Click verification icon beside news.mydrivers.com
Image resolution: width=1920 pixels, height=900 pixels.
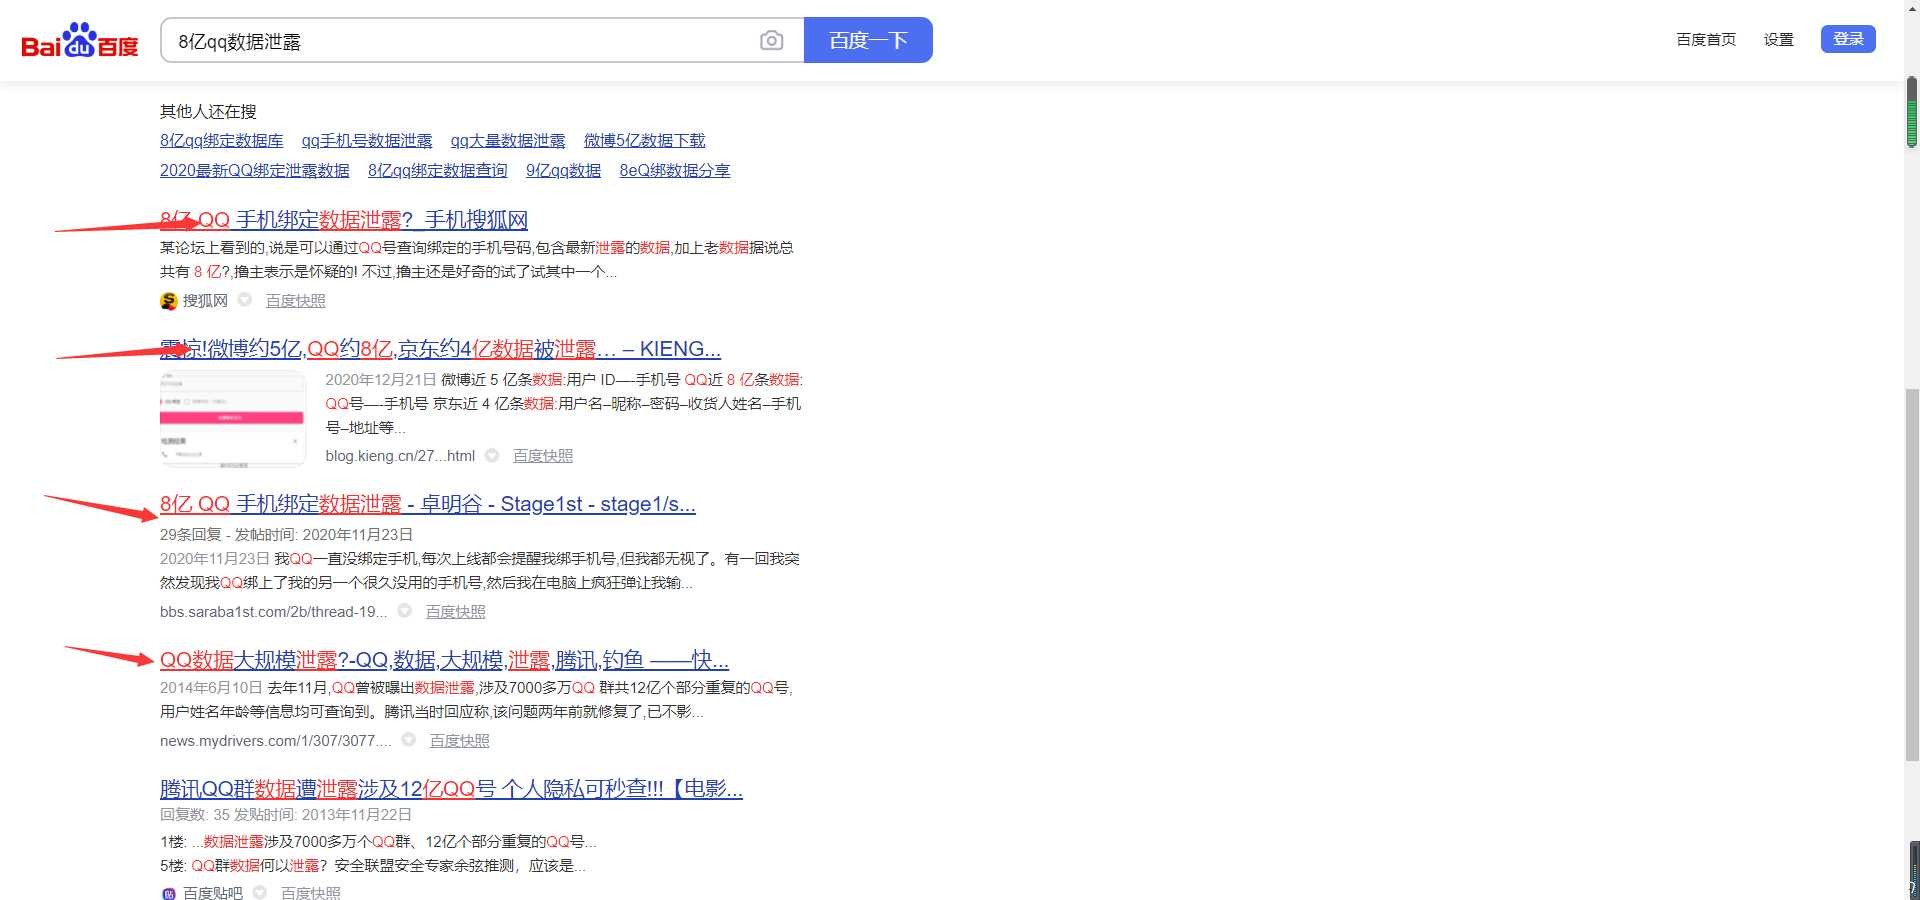click(409, 740)
